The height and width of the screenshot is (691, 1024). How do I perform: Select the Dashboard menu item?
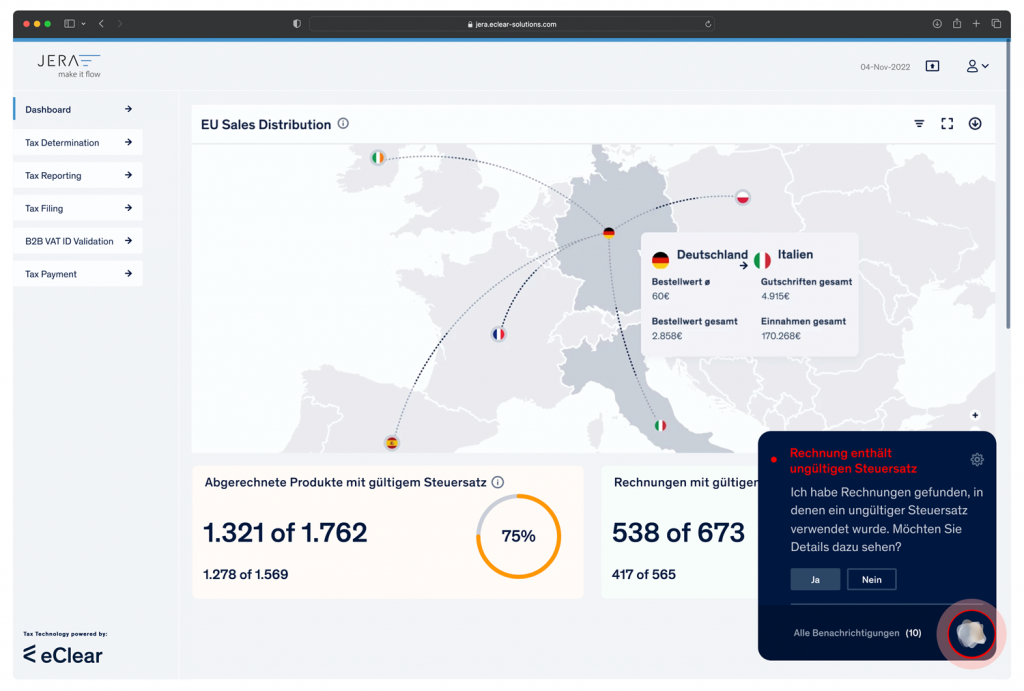[x=77, y=109]
